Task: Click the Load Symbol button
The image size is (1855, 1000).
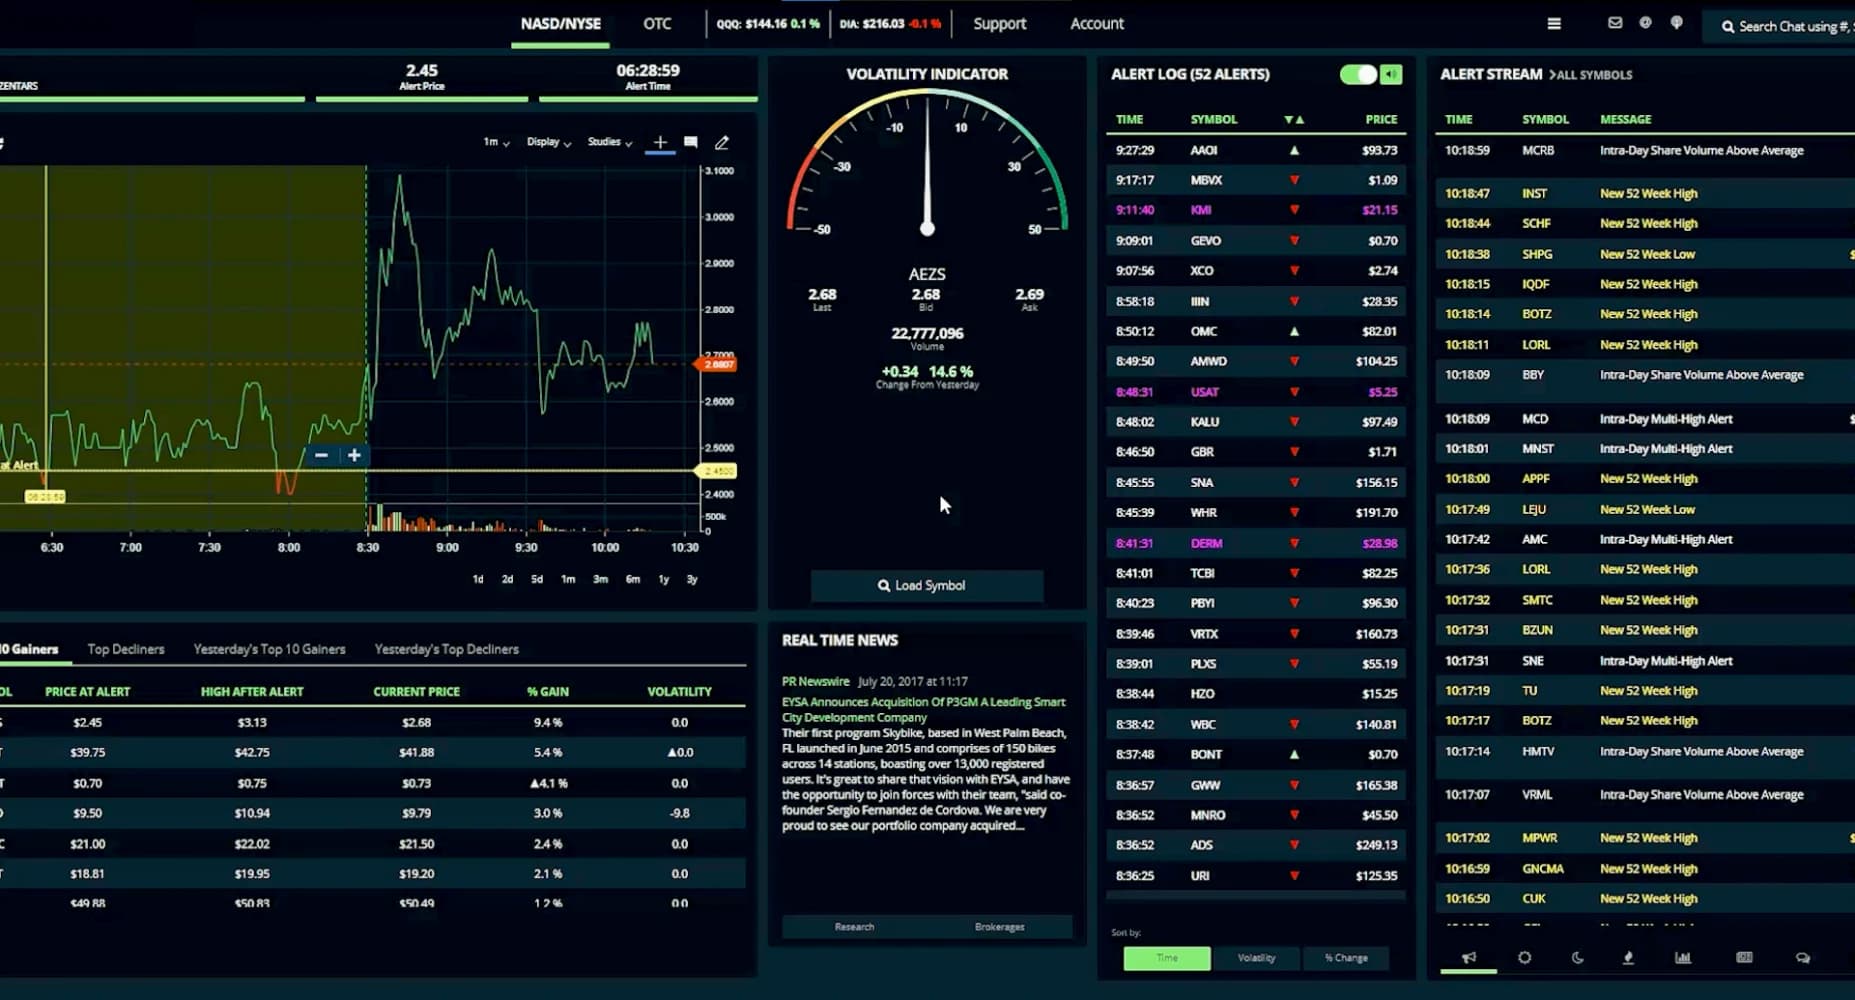Action: [x=927, y=586]
